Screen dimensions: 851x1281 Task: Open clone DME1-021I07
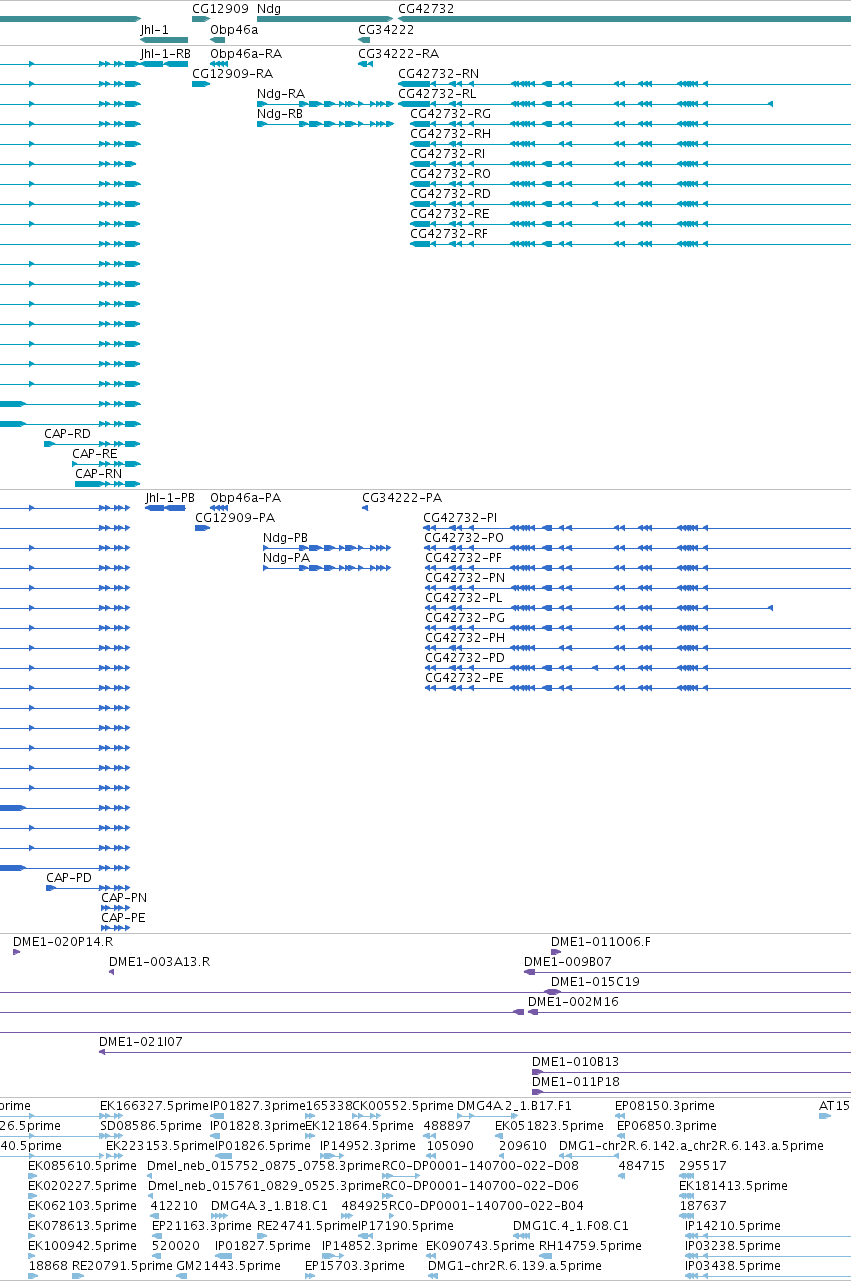[141, 1042]
